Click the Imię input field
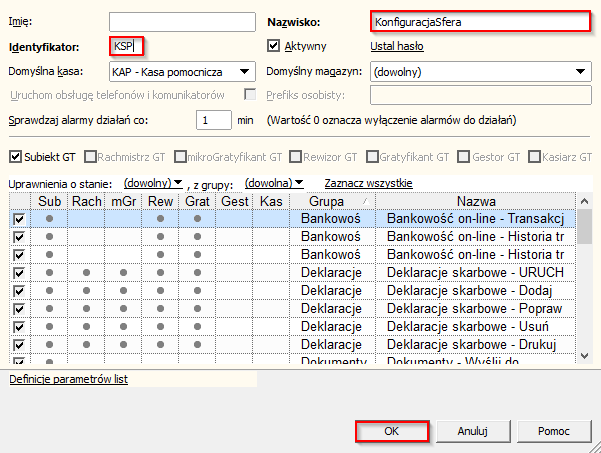Screen dimensions: 601x453 click(x=182, y=22)
